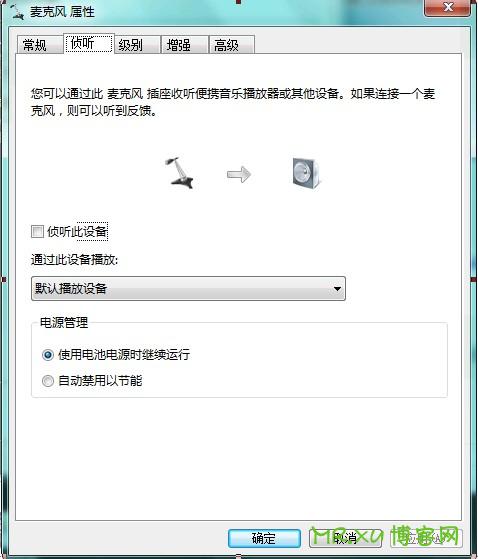The width and height of the screenshot is (478, 559).
Task: Click the dropdown arrow of playback device
Action: [337, 289]
